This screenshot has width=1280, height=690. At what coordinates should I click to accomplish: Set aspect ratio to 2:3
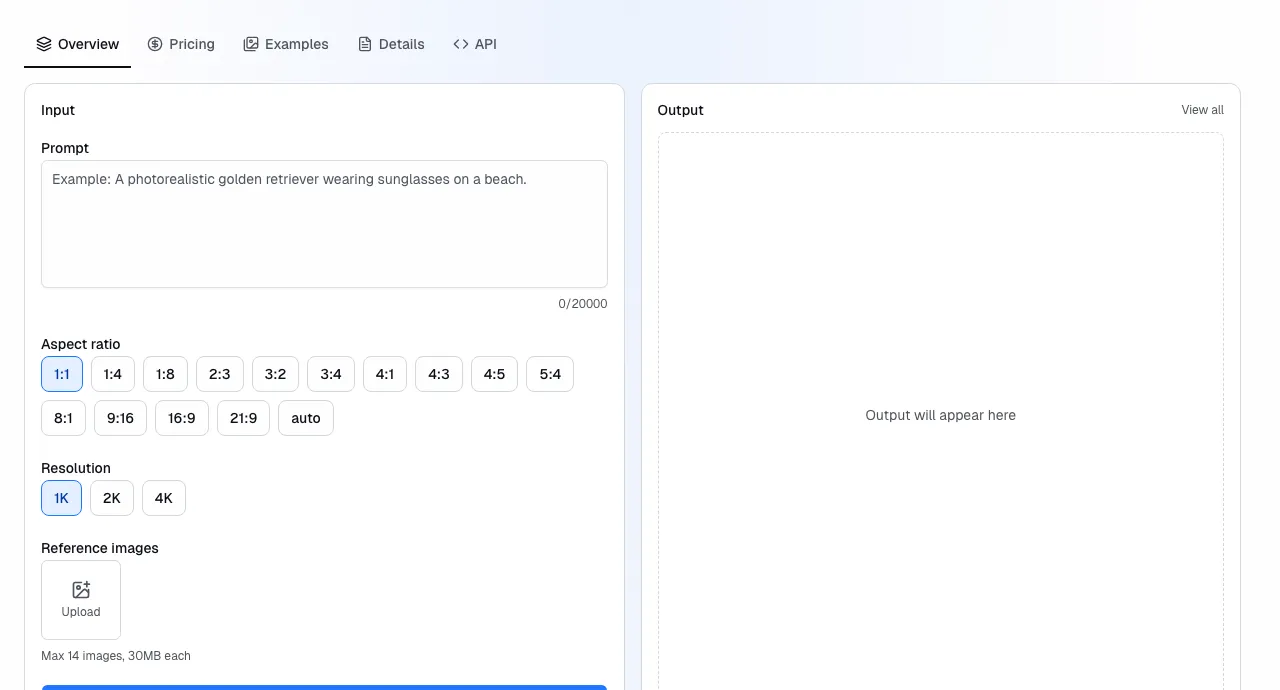[220, 374]
